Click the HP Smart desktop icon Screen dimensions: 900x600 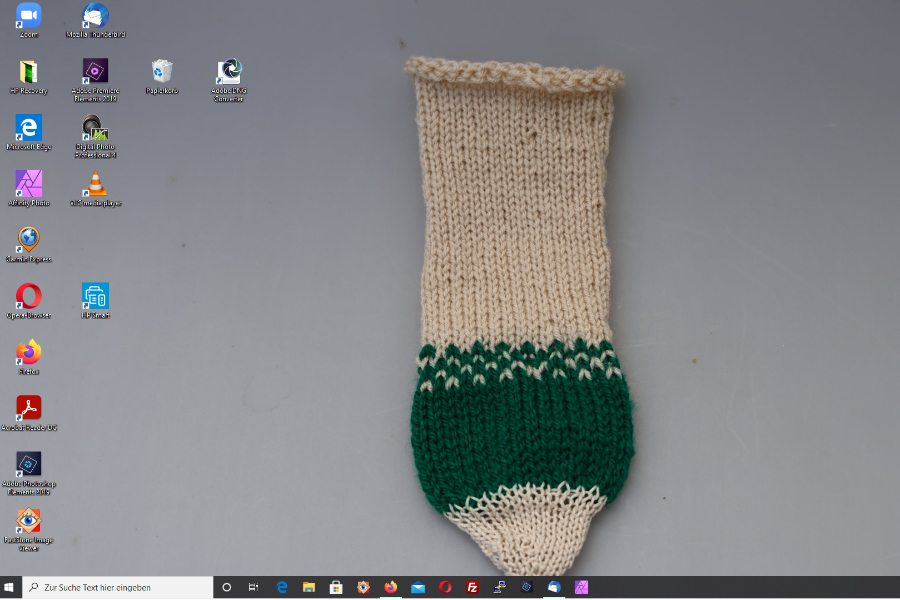tap(95, 296)
